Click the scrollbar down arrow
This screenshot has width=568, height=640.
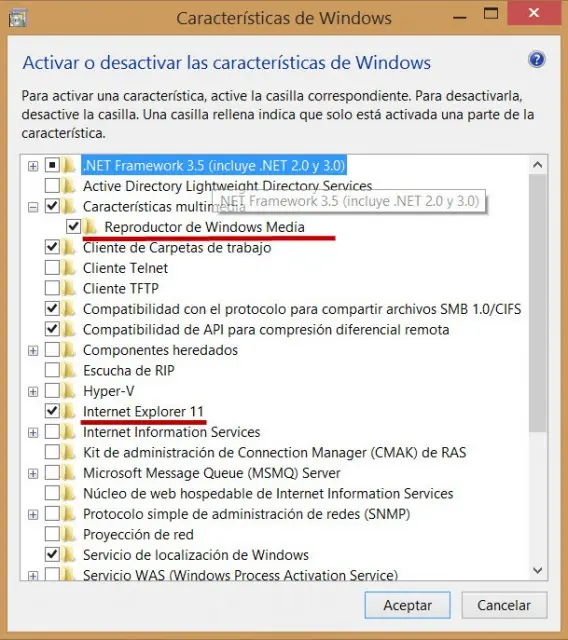(x=538, y=570)
